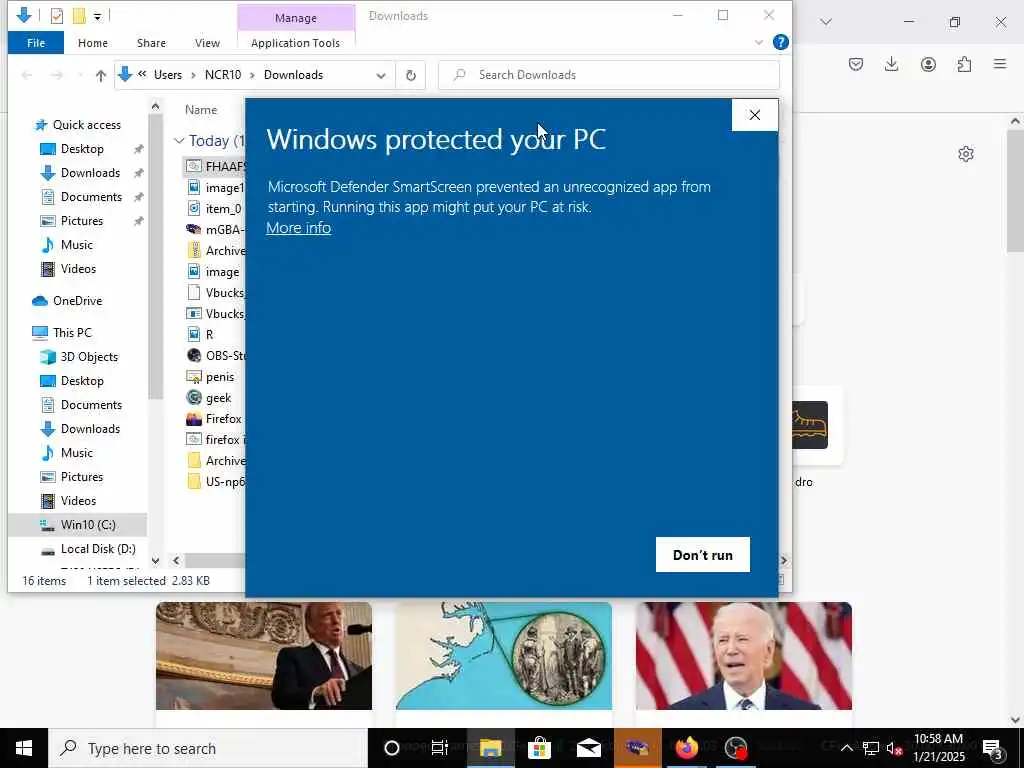
Task: Switch to Firefox on the taskbar
Action: [x=686, y=748]
